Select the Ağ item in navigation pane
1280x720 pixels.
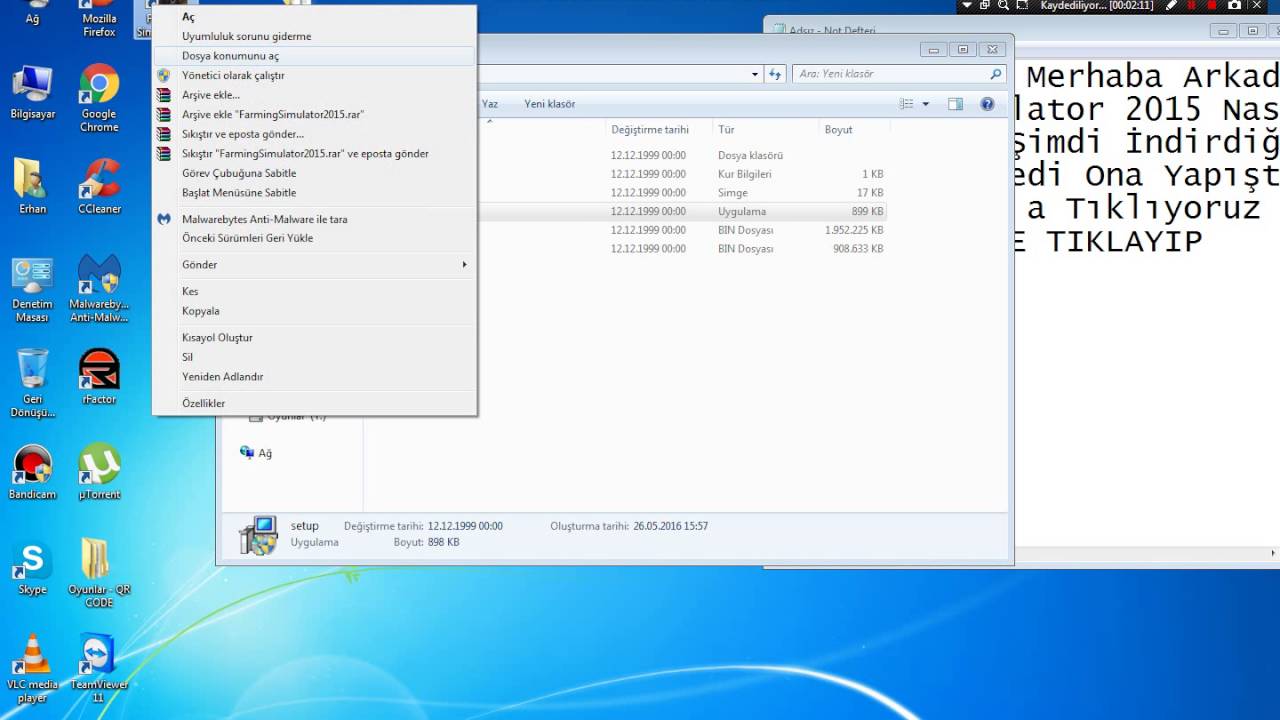coord(256,453)
